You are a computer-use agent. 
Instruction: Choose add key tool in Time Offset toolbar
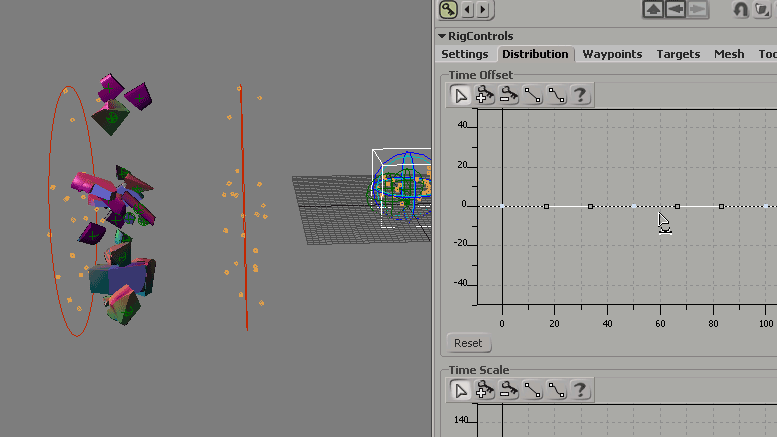point(485,95)
